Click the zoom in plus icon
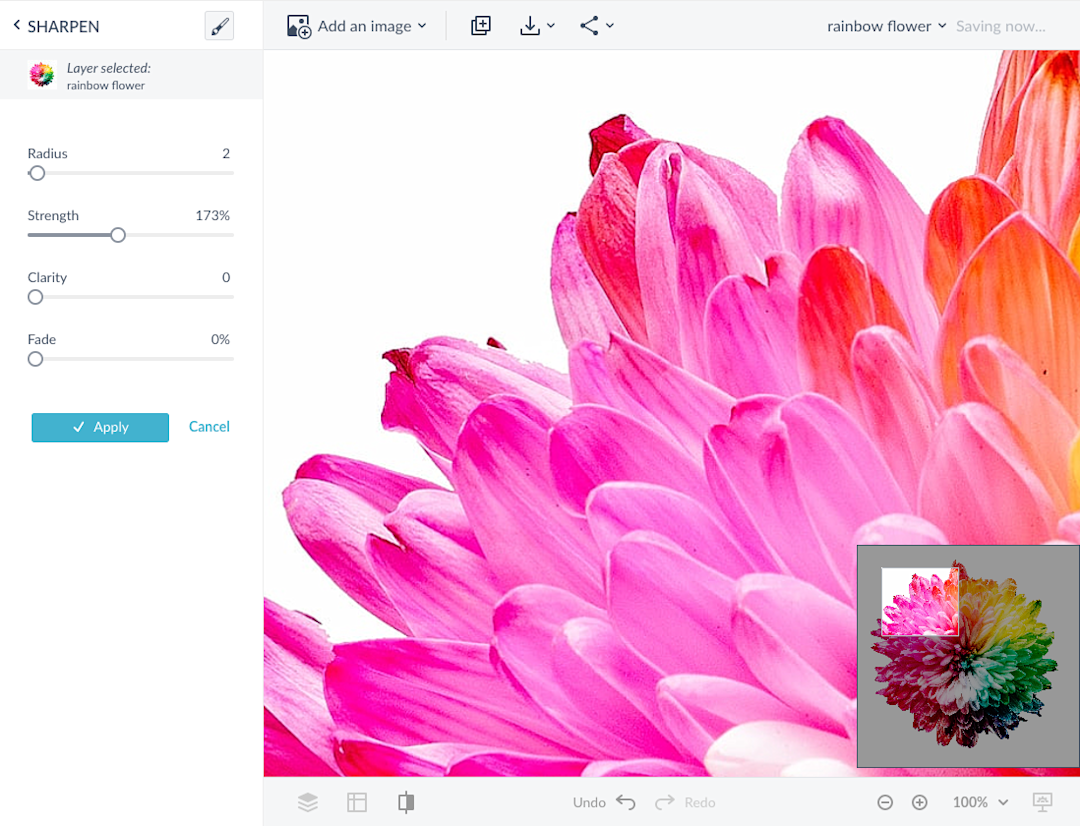 (x=919, y=802)
